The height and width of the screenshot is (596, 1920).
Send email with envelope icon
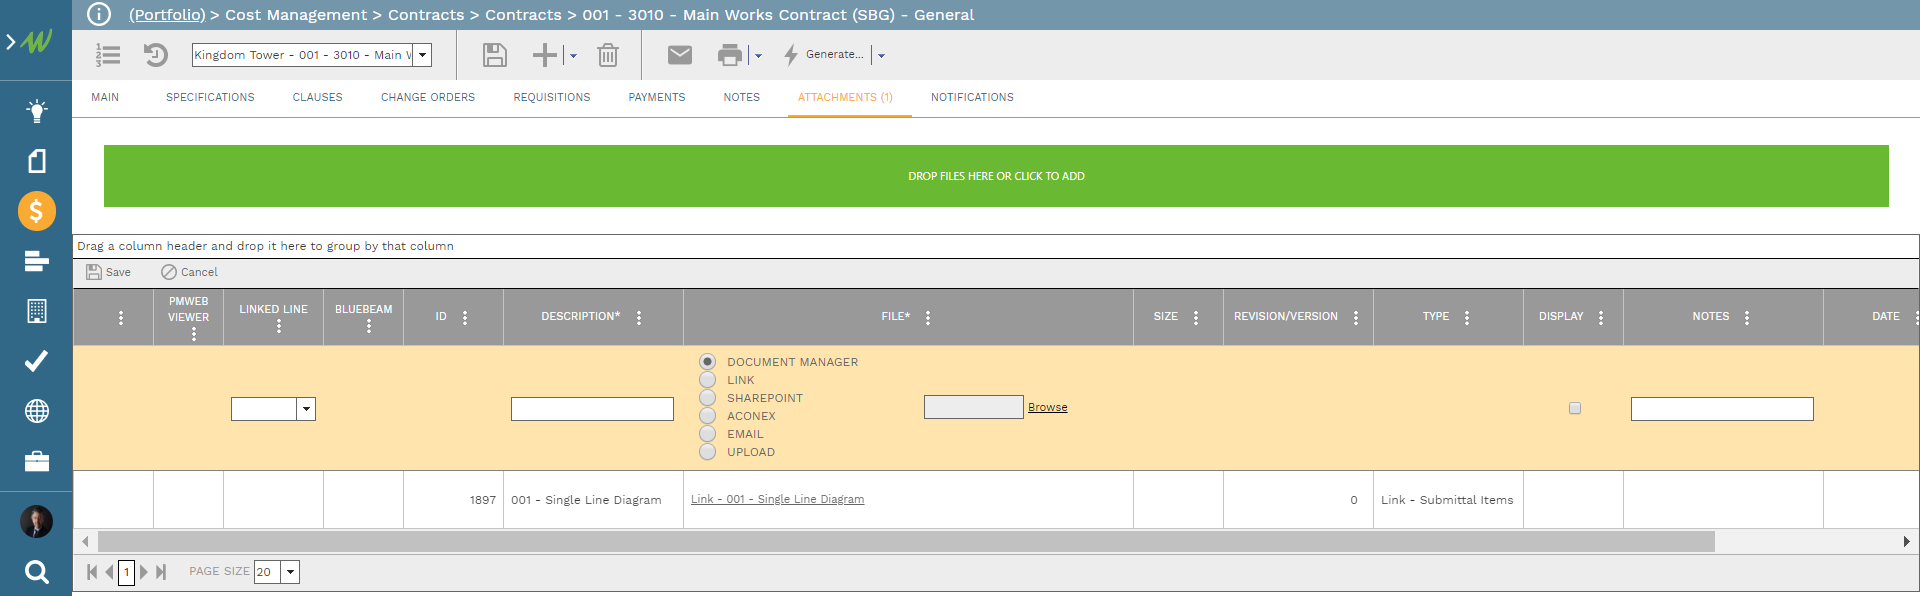click(x=680, y=55)
